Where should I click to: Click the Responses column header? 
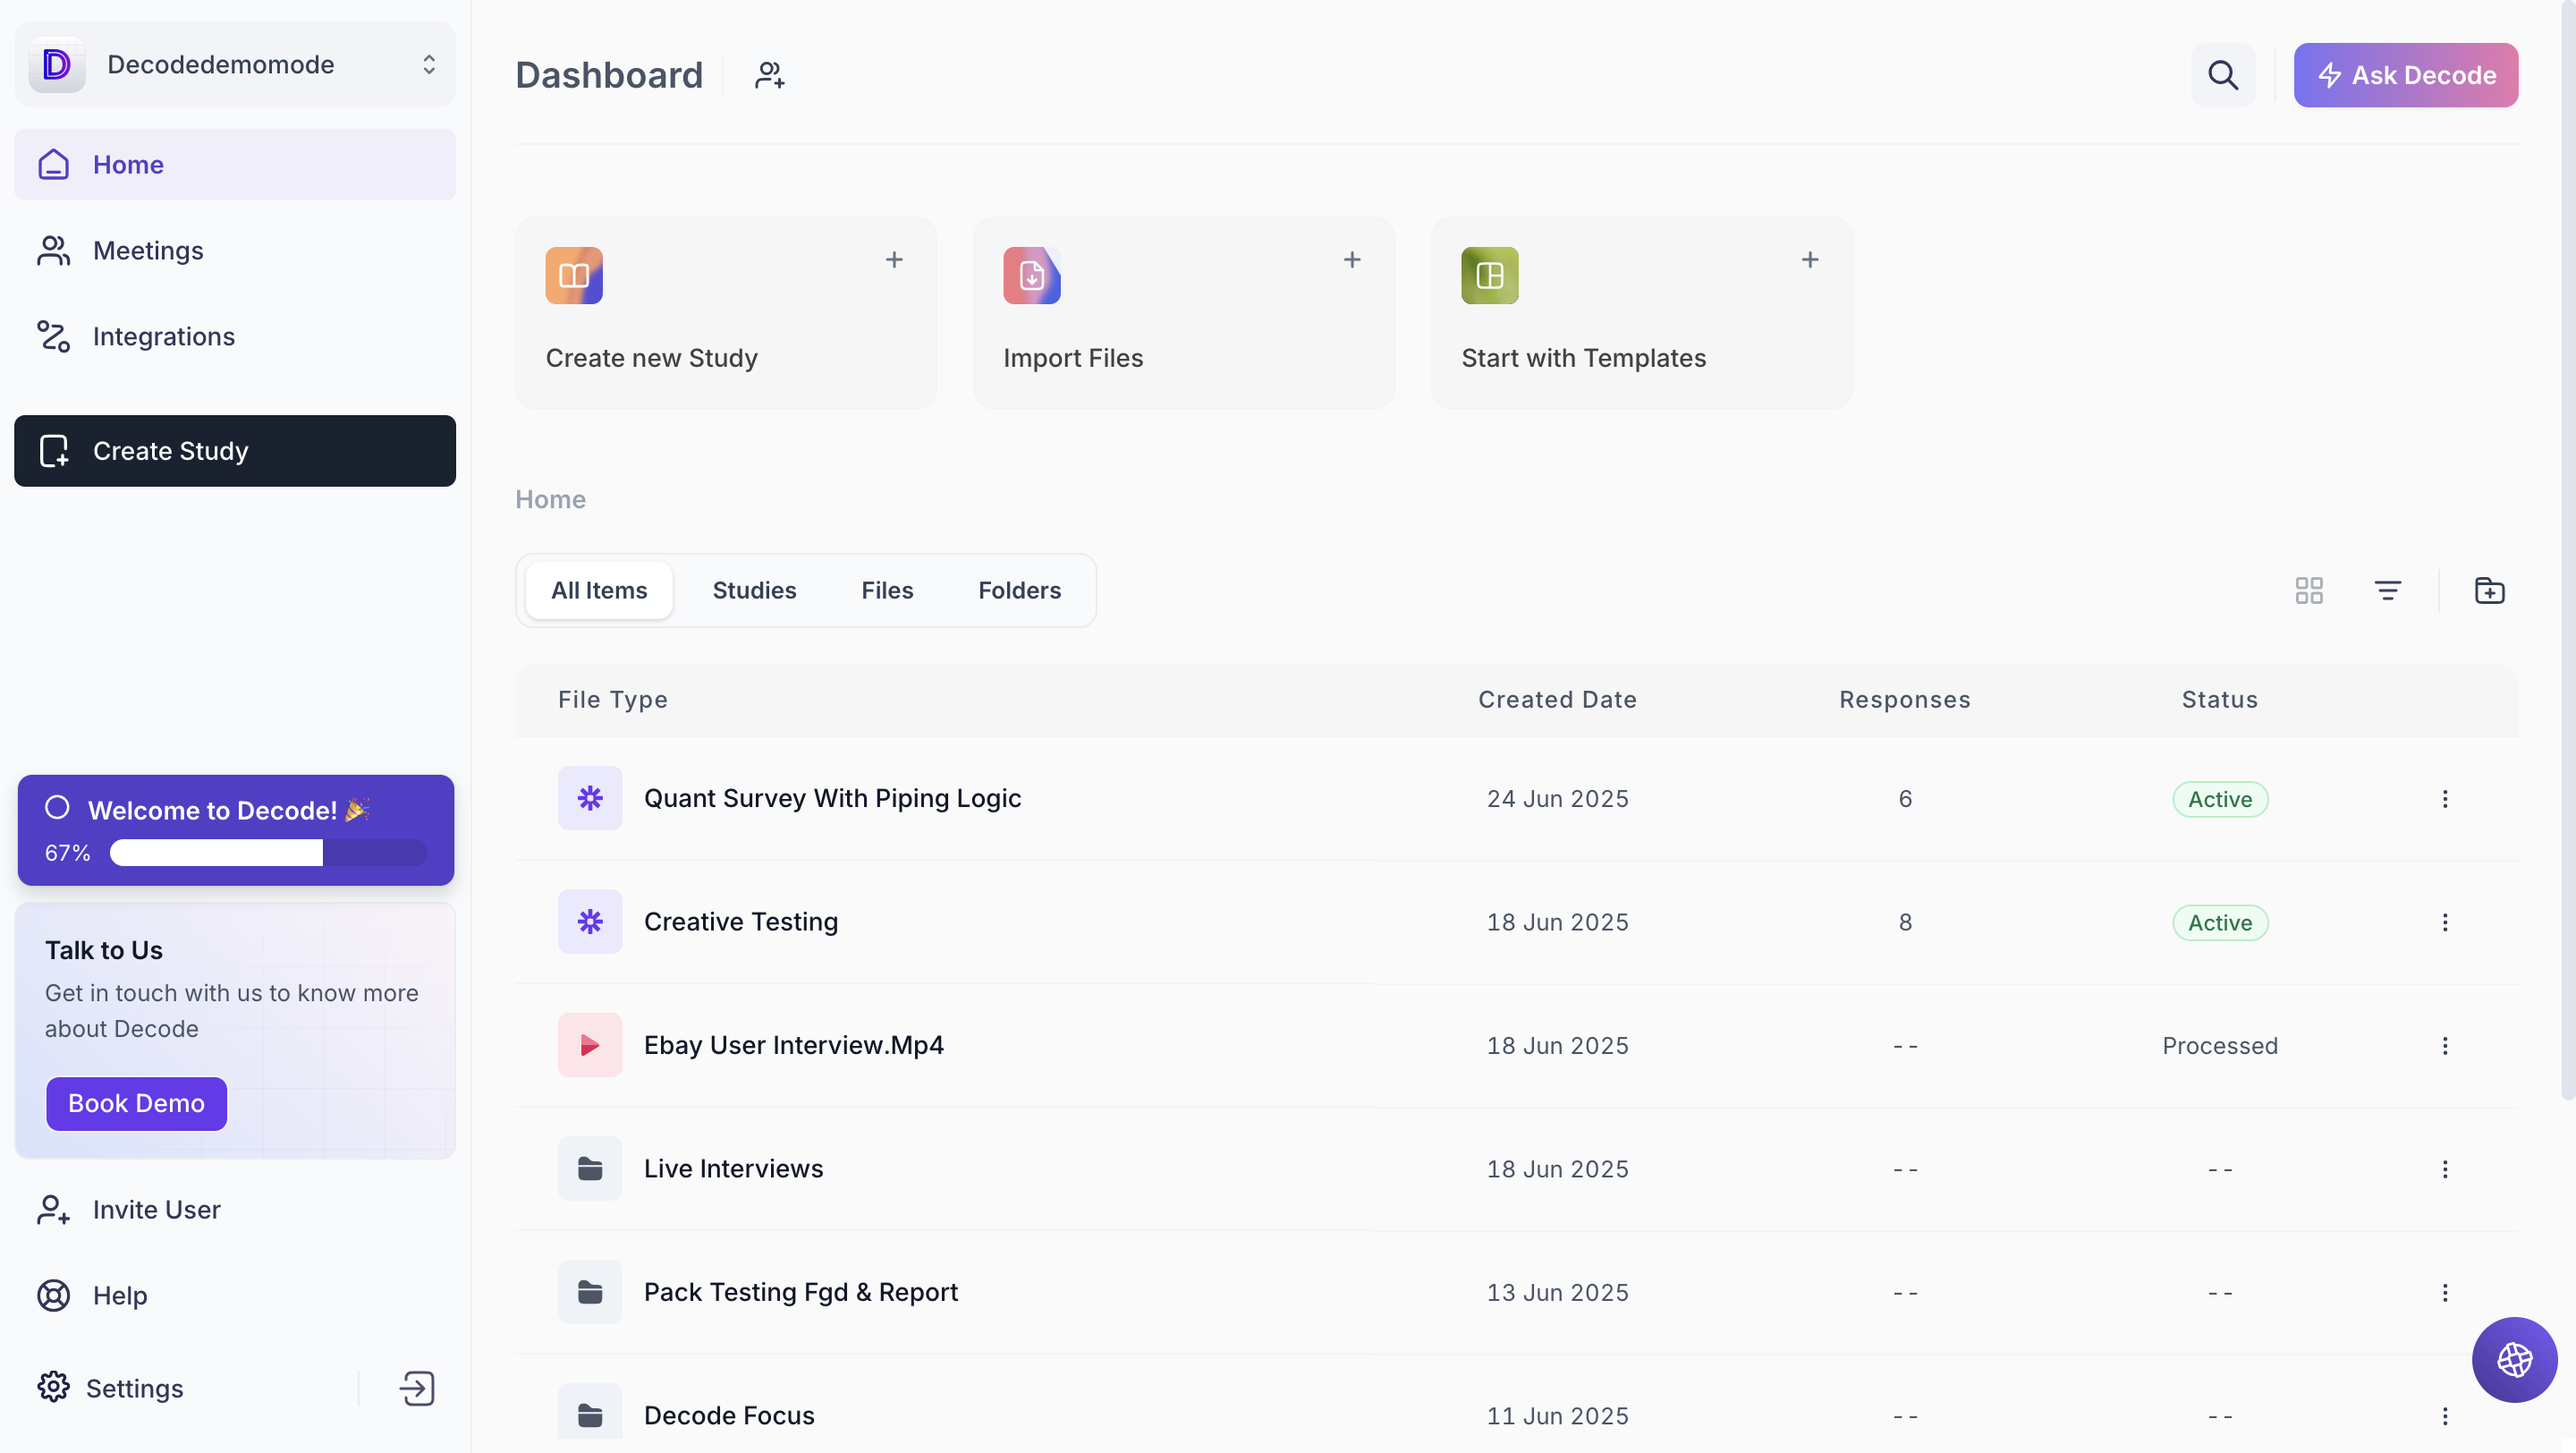tap(1905, 700)
